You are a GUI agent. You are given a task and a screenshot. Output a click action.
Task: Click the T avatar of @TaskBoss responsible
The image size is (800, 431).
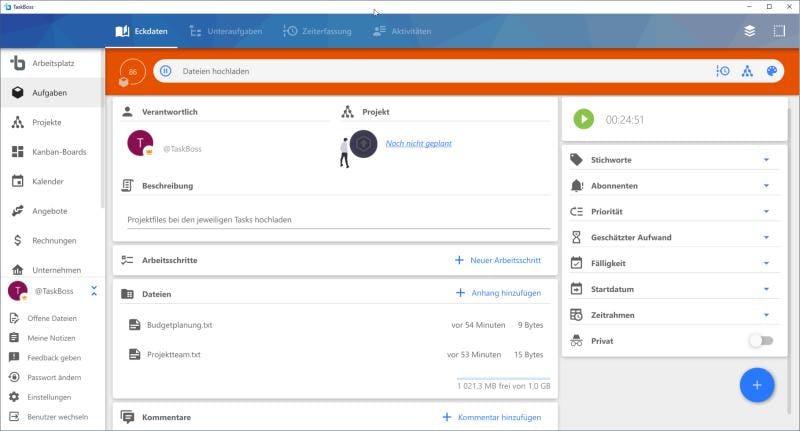pos(140,143)
